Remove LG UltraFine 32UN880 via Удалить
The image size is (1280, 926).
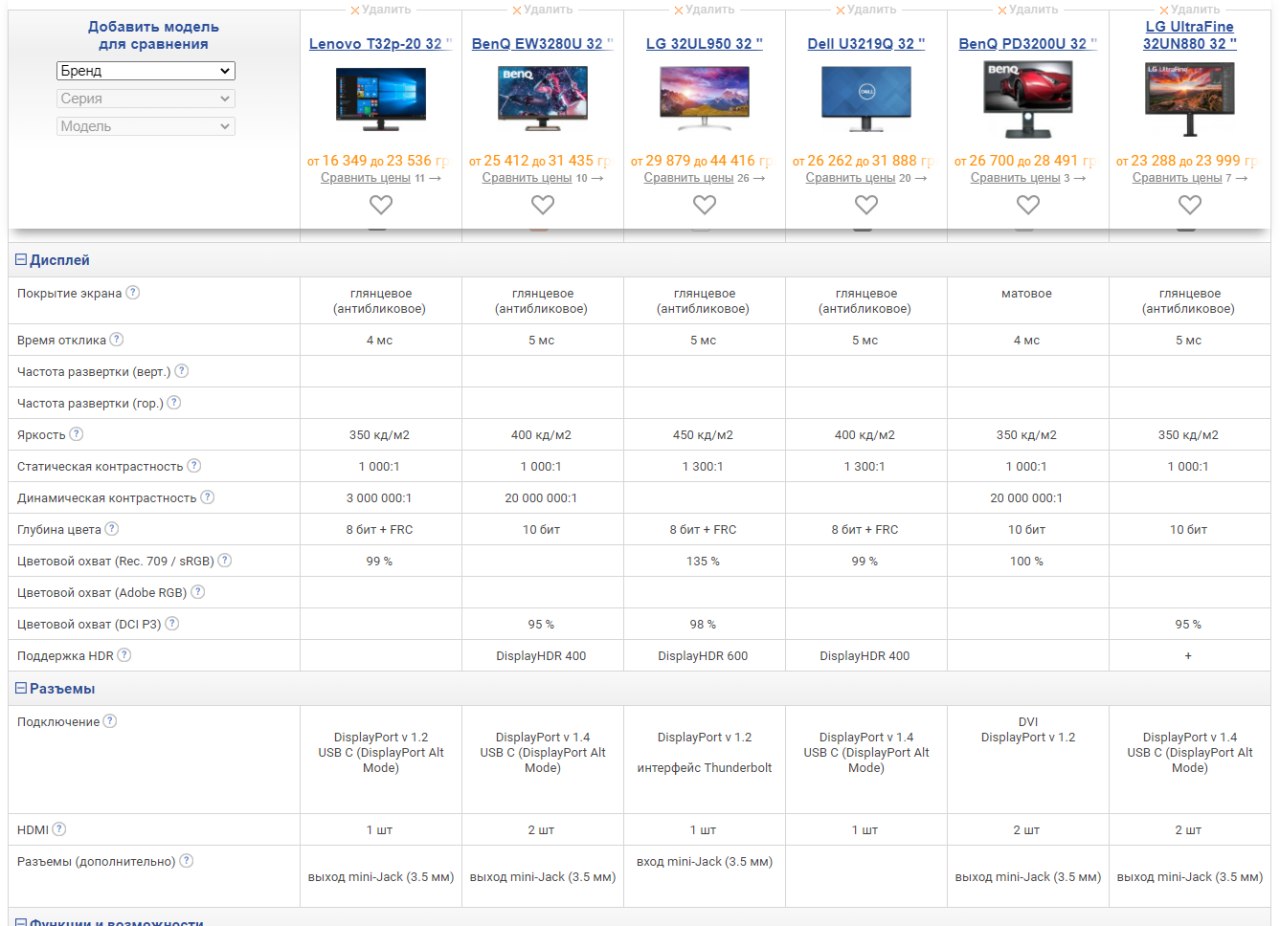(x=1189, y=9)
